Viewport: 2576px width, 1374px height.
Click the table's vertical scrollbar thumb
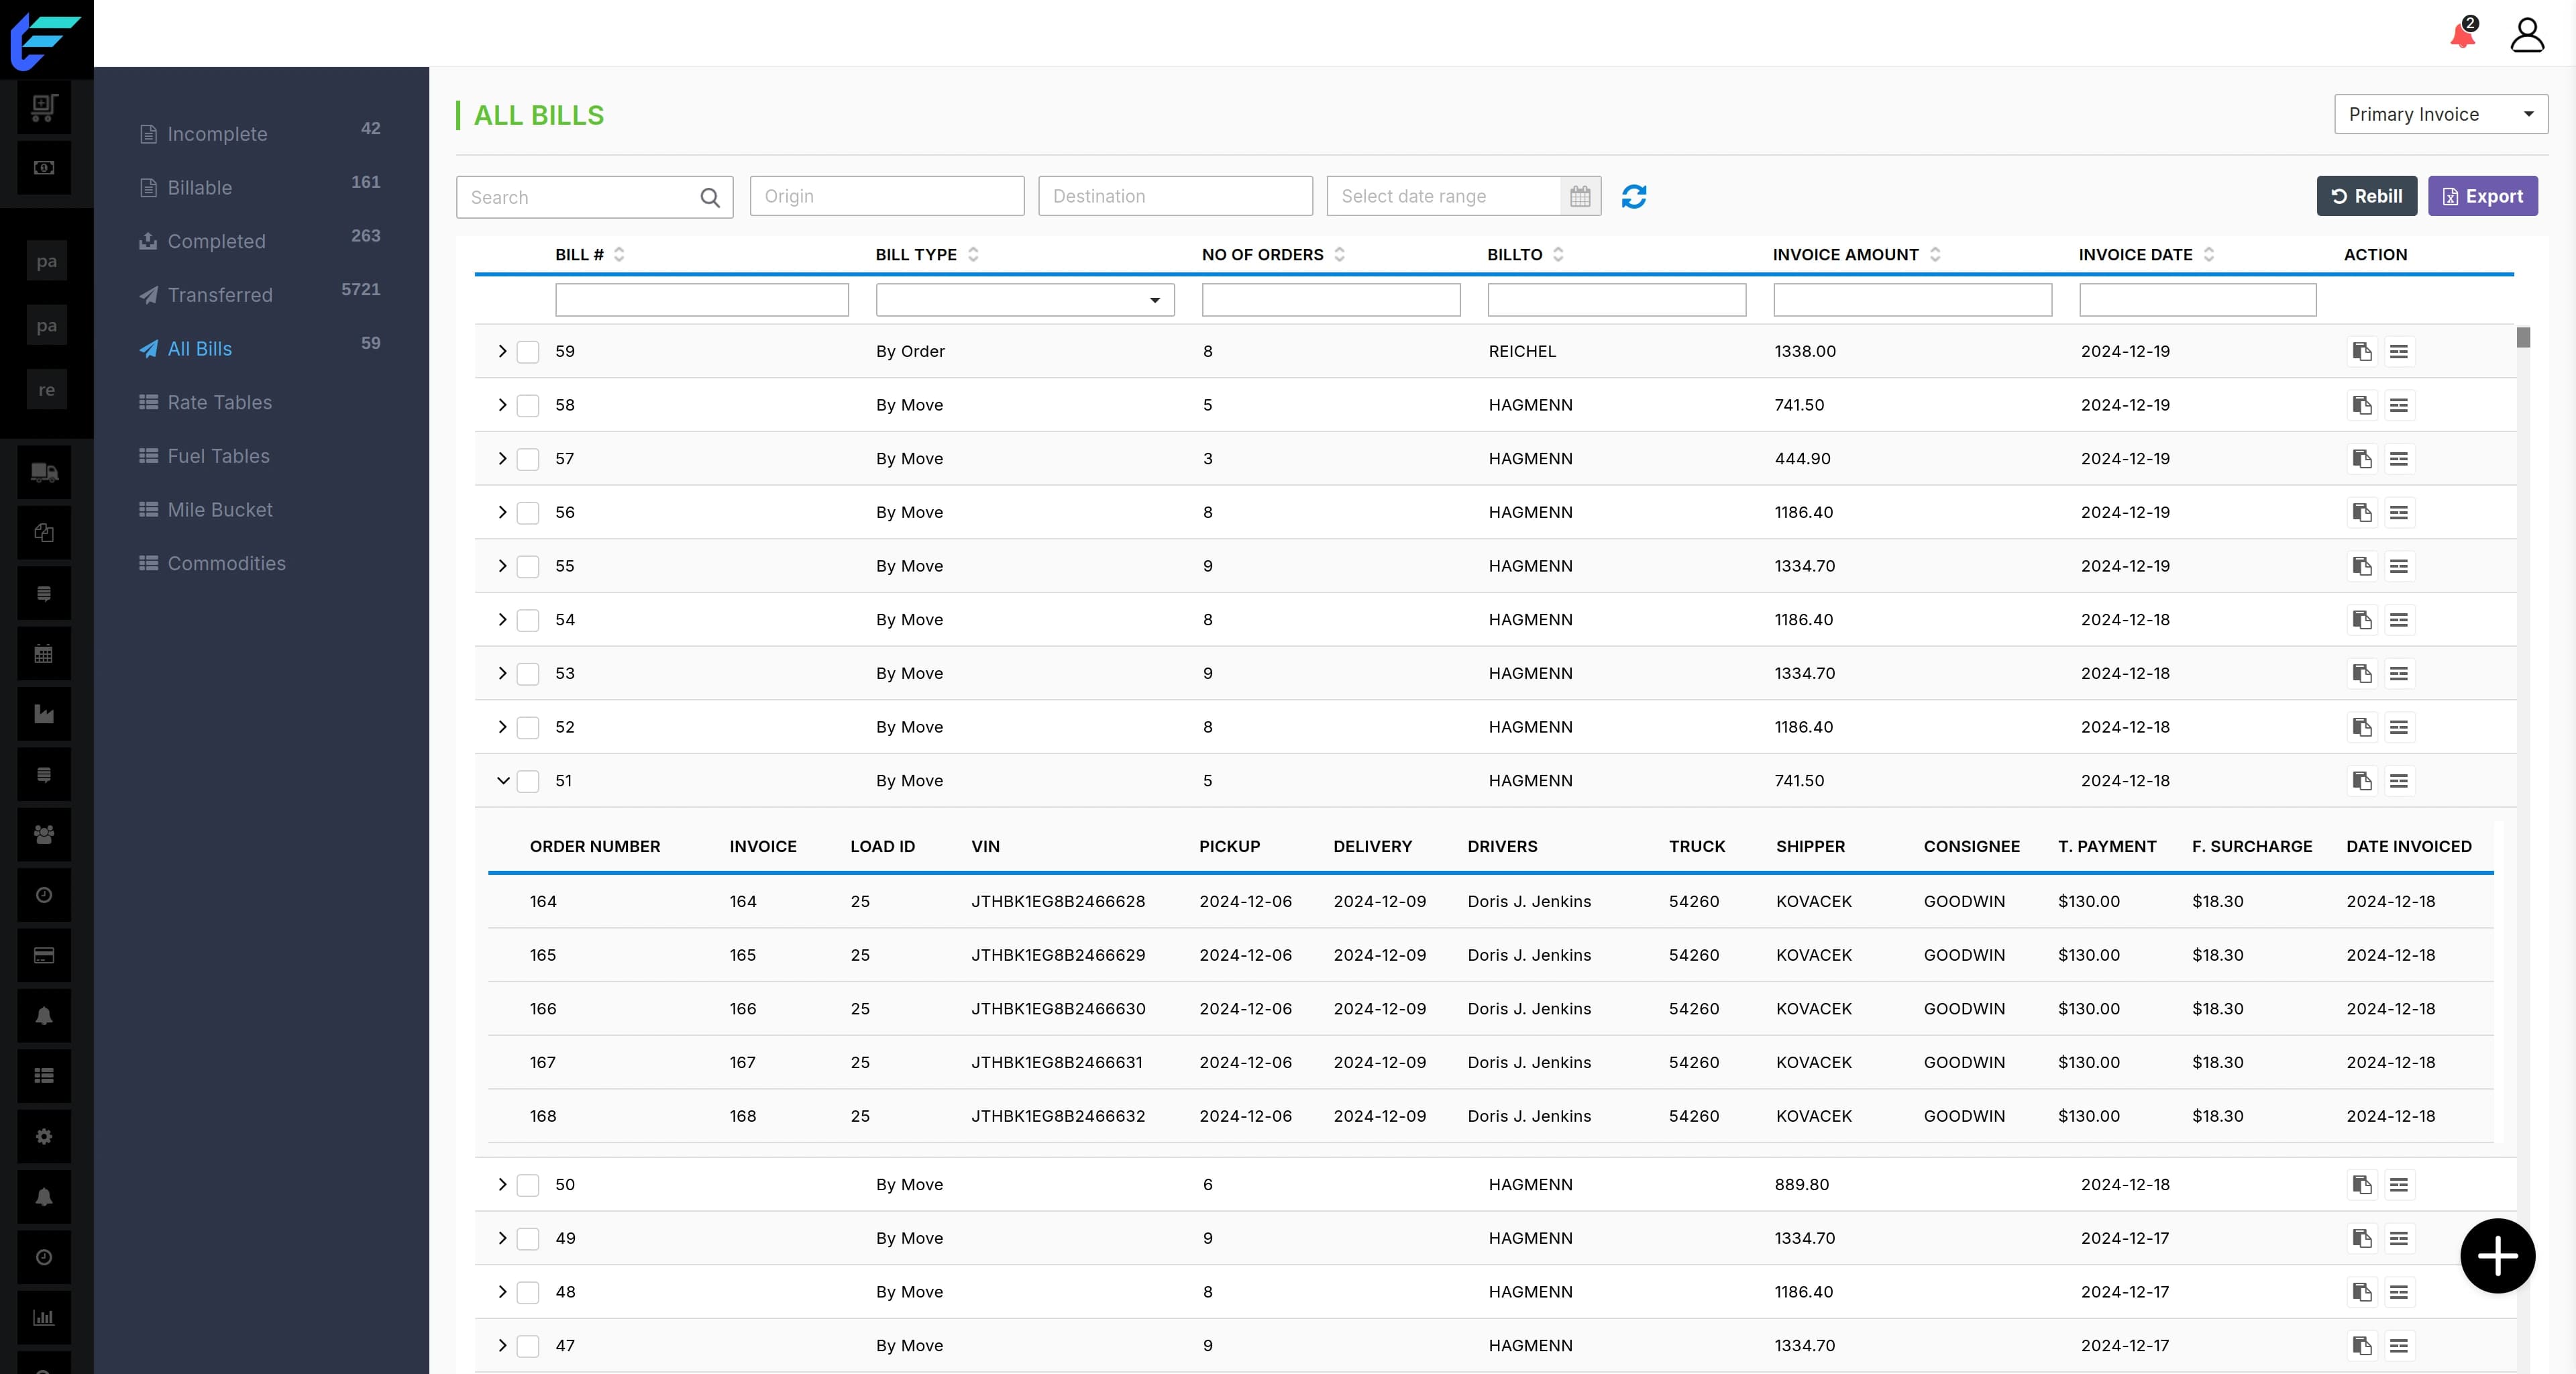[2523, 338]
